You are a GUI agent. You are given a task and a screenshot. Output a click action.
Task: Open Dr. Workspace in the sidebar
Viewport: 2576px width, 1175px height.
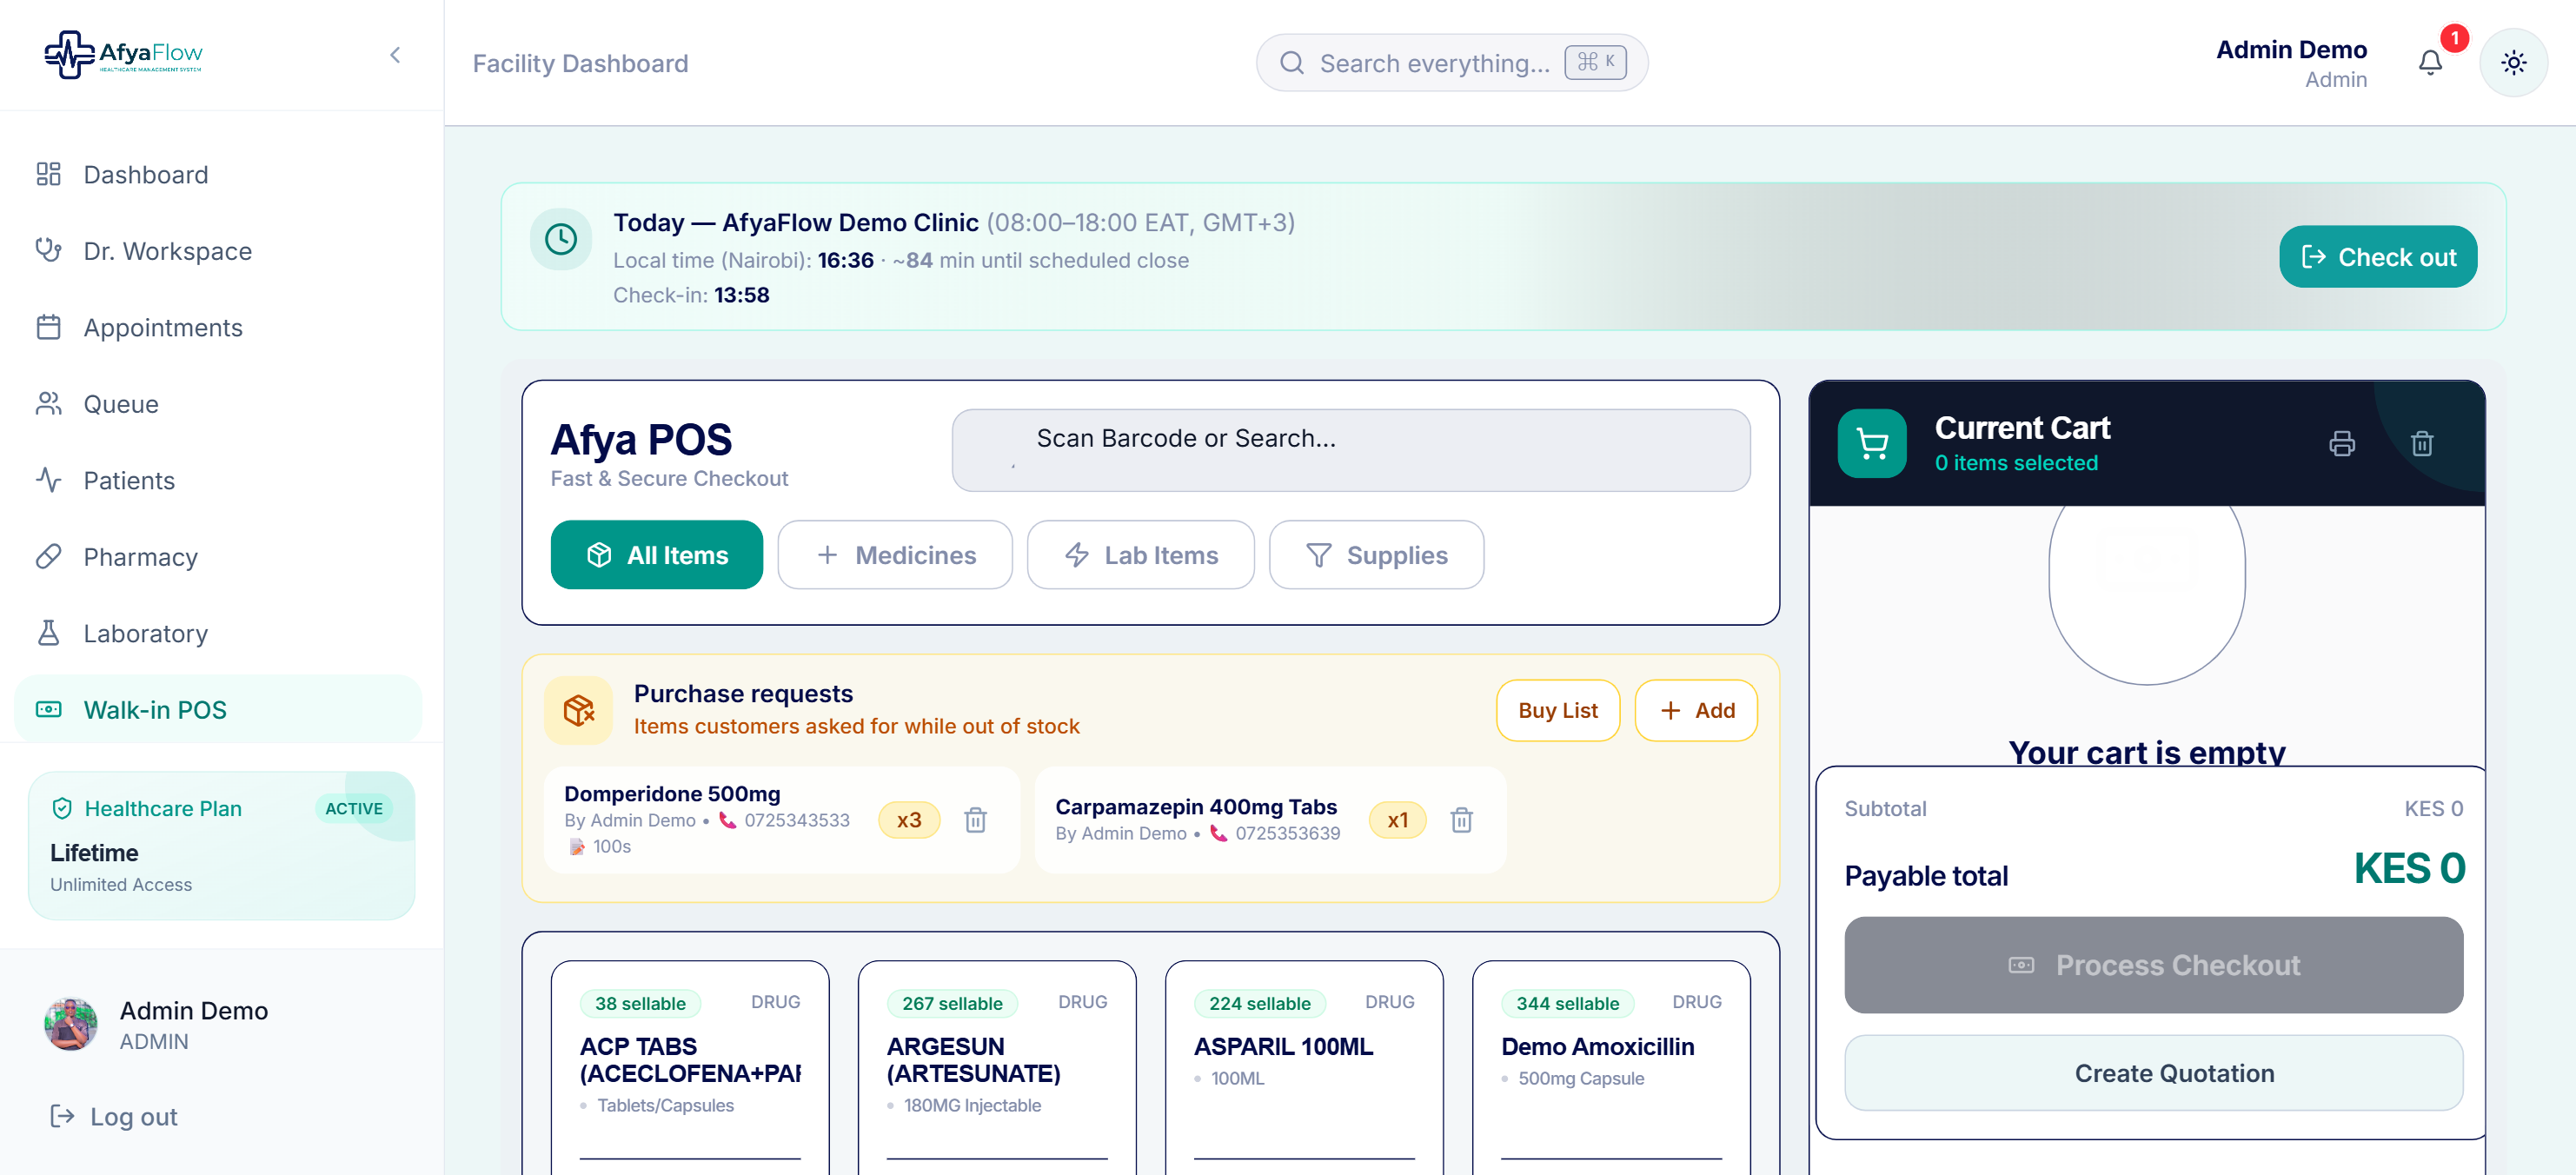click(218, 251)
